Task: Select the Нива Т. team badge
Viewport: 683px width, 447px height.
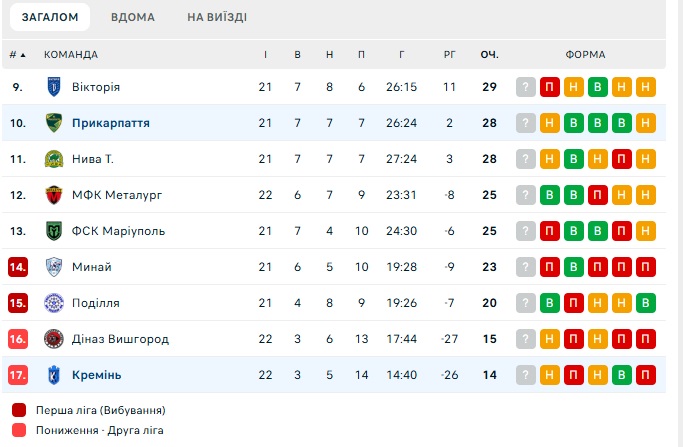Action: coord(54,159)
